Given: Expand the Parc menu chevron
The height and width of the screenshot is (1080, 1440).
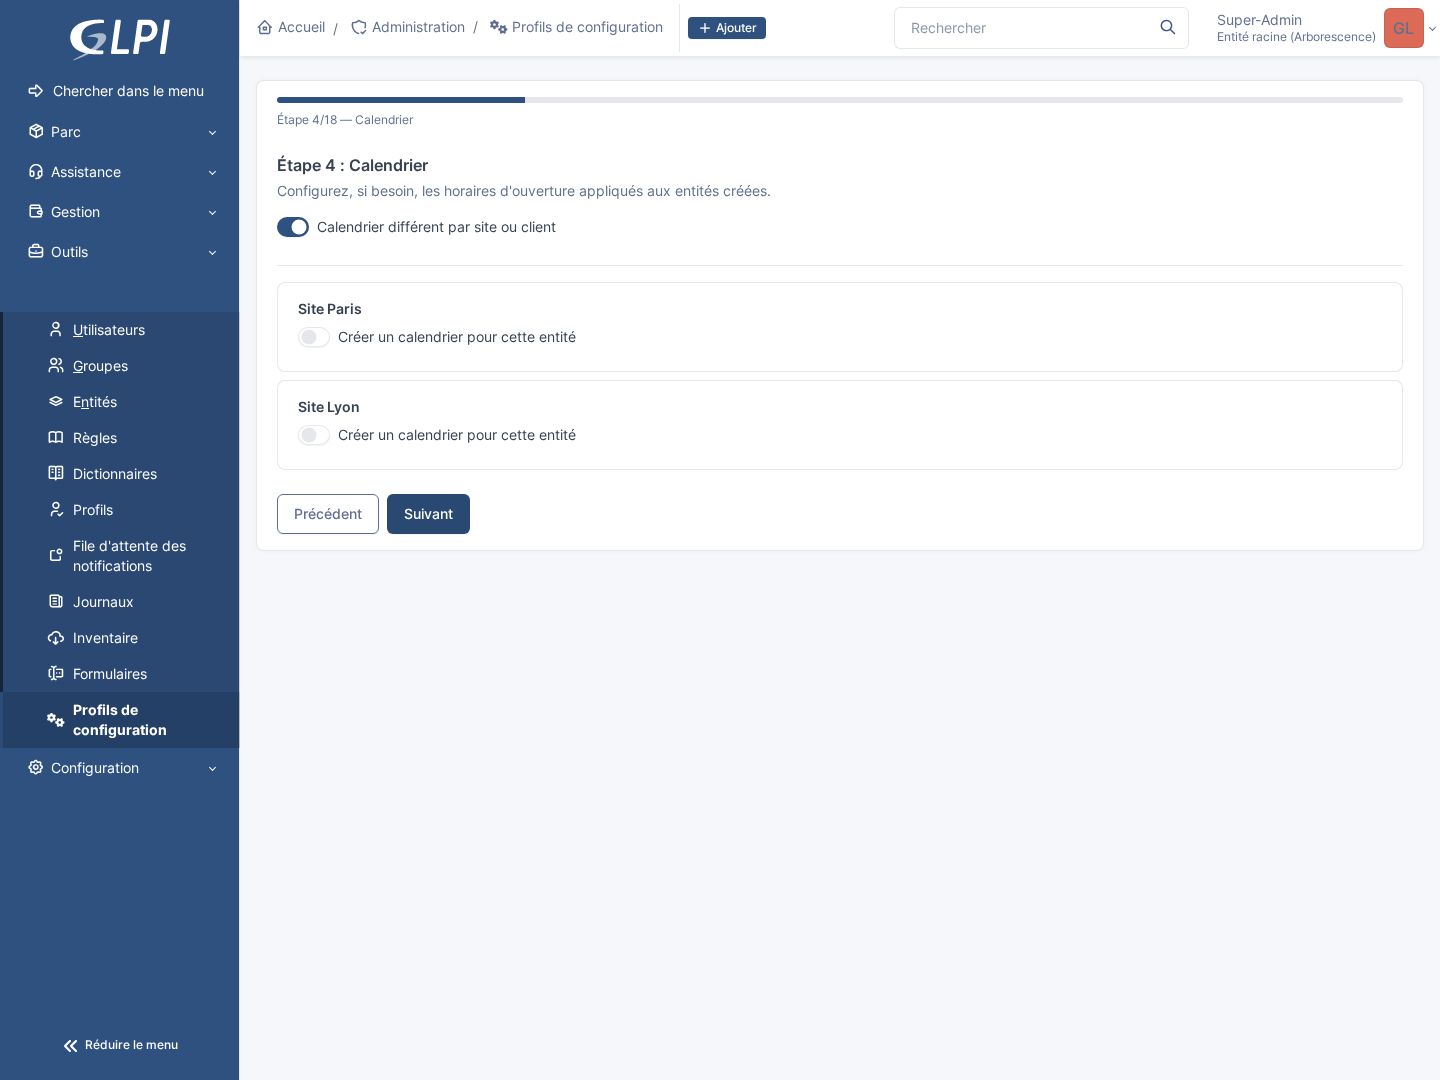Looking at the screenshot, I should 212,133.
